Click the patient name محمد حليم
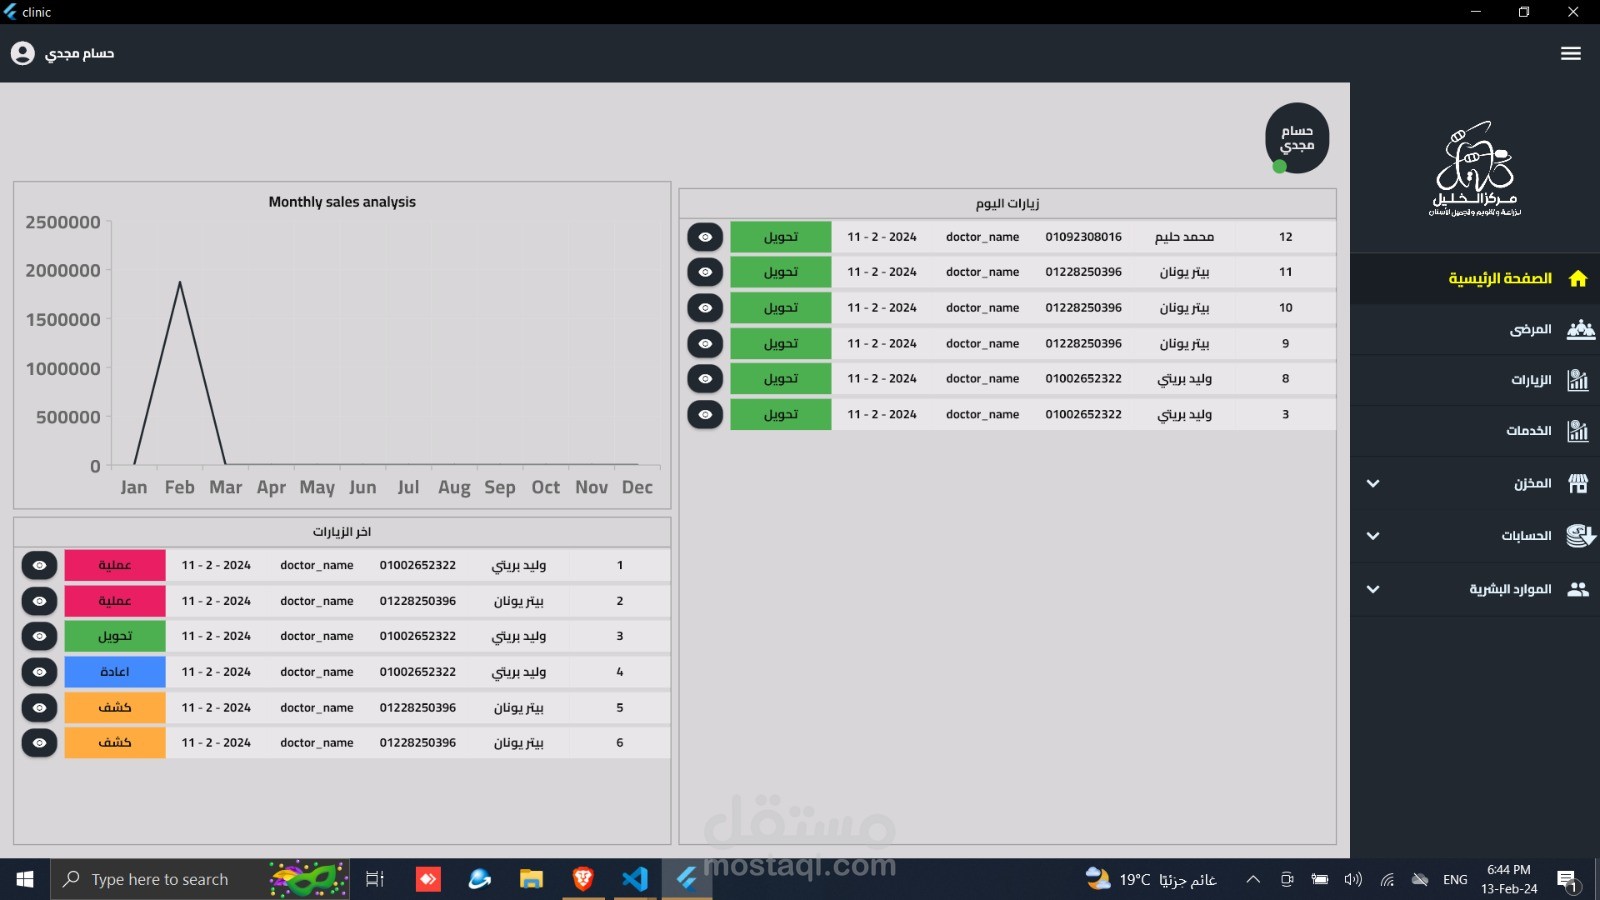 tap(1185, 237)
